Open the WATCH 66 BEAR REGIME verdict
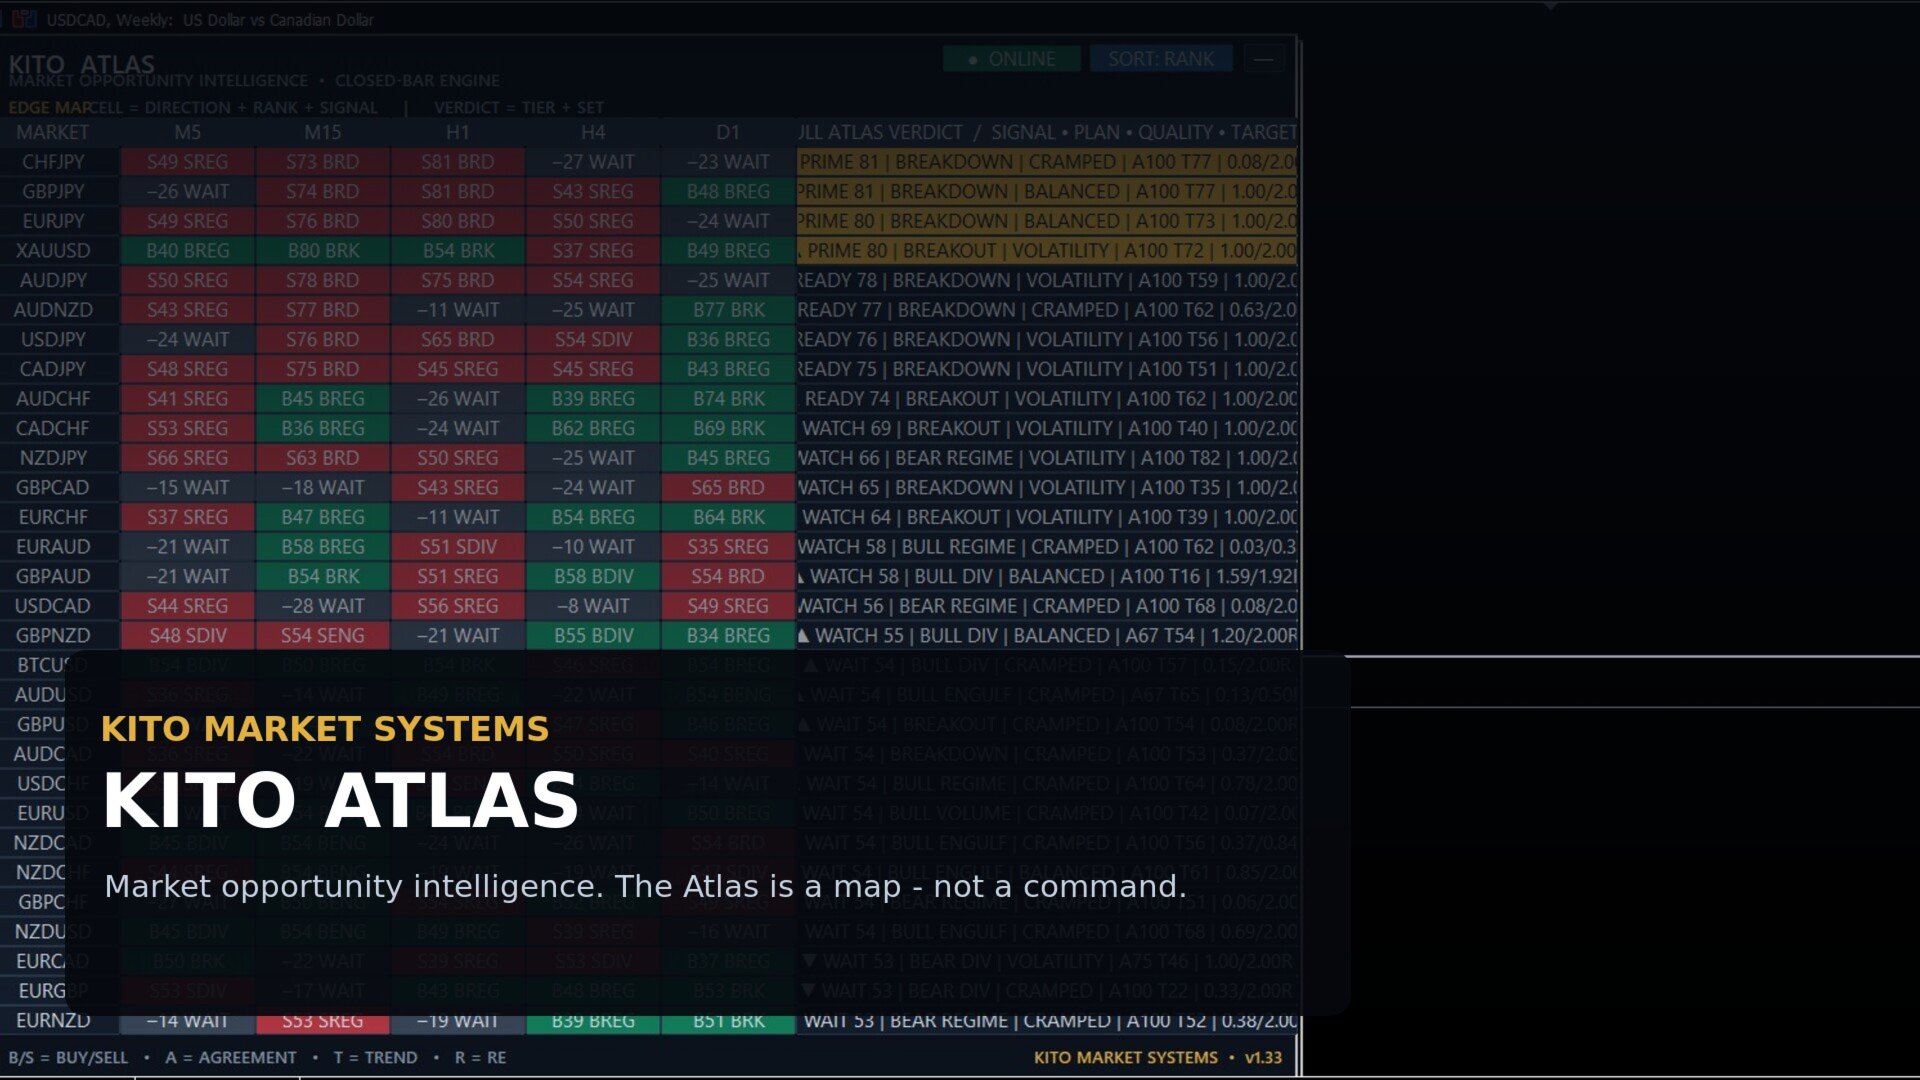The image size is (1920, 1080). [x=1047, y=458]
